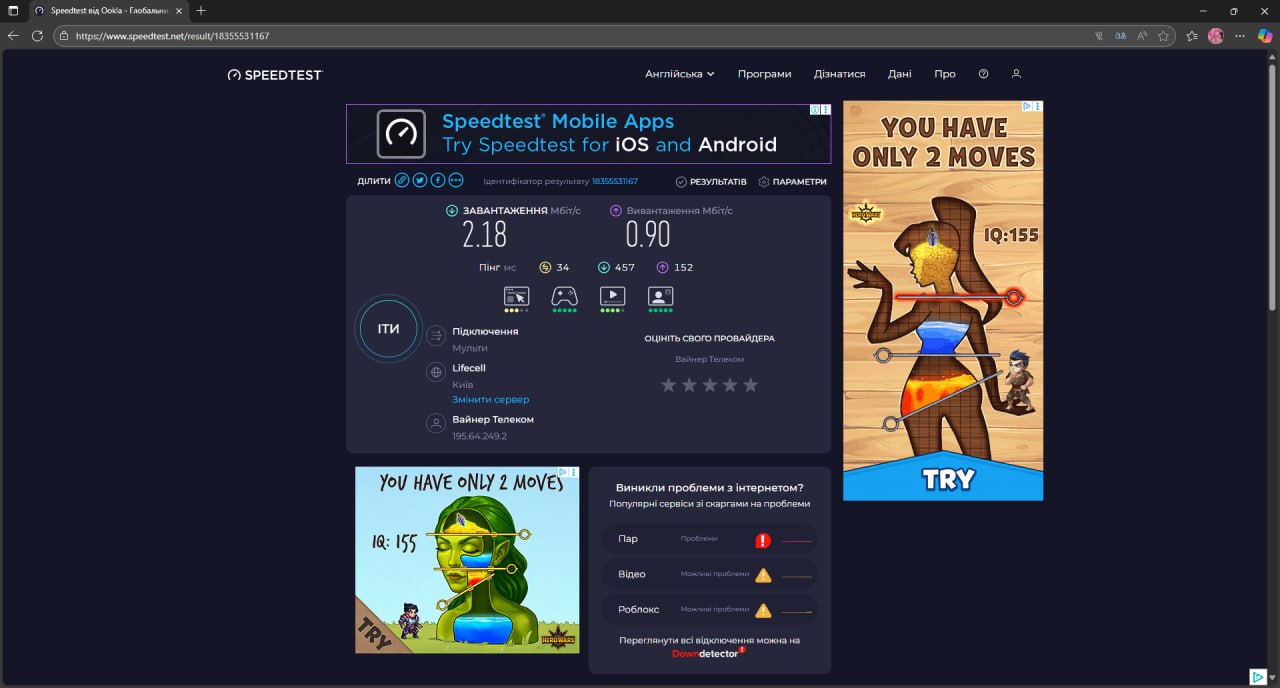
Task: Copy result link via share link icon
Action: pos(402,181)
